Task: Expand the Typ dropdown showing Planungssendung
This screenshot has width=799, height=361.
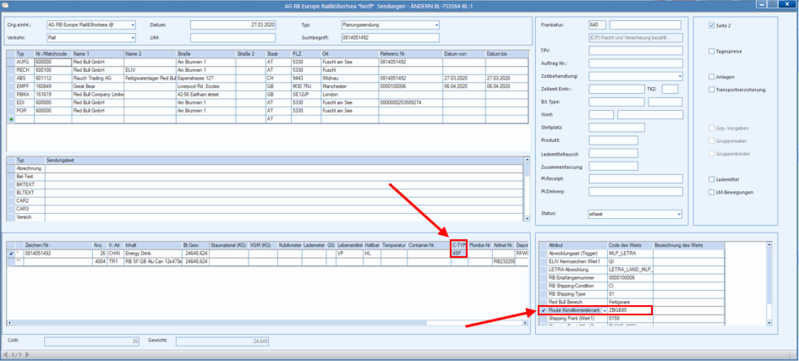Action: [x=437, y=24]
